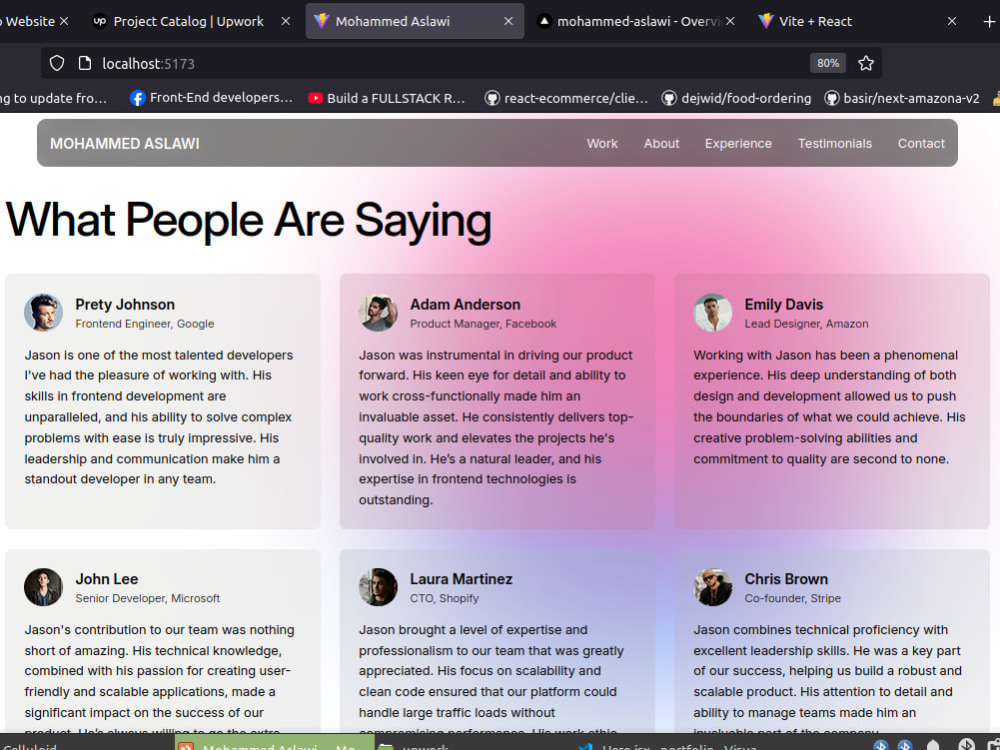Open the shield tracking protection icon
The width and height of the screenshot is (1000, 750).
click(x=57, y=63)
